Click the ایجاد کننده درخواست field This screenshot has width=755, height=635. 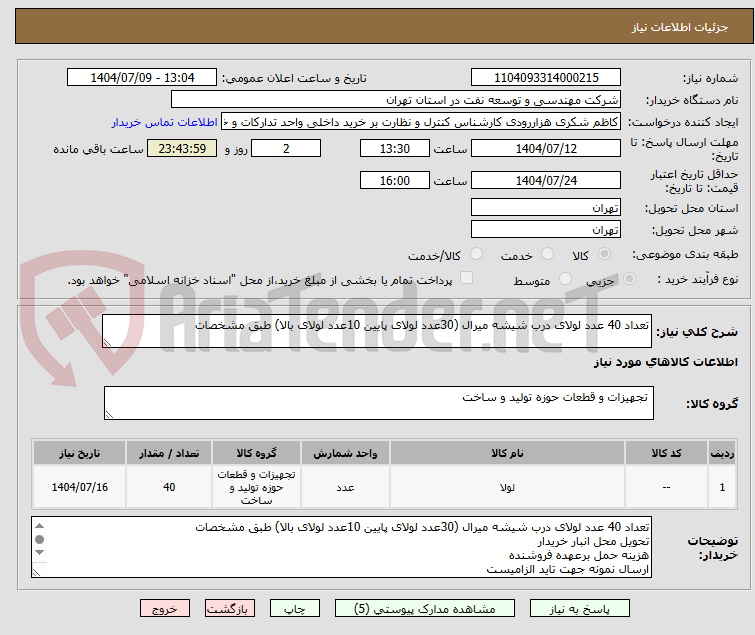click(x=420, y=122)
